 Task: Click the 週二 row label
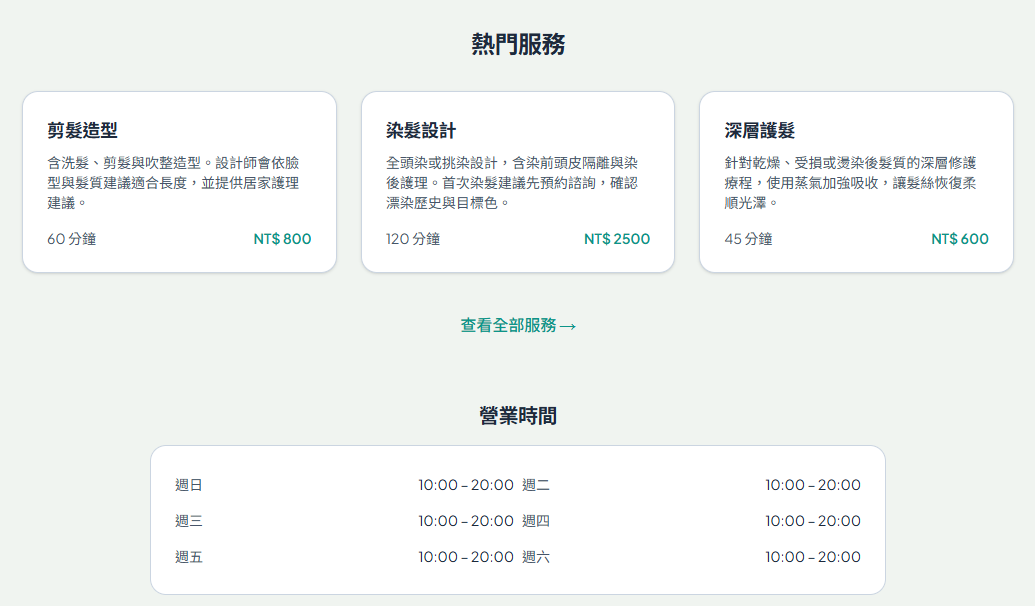[x=536, y=485]
